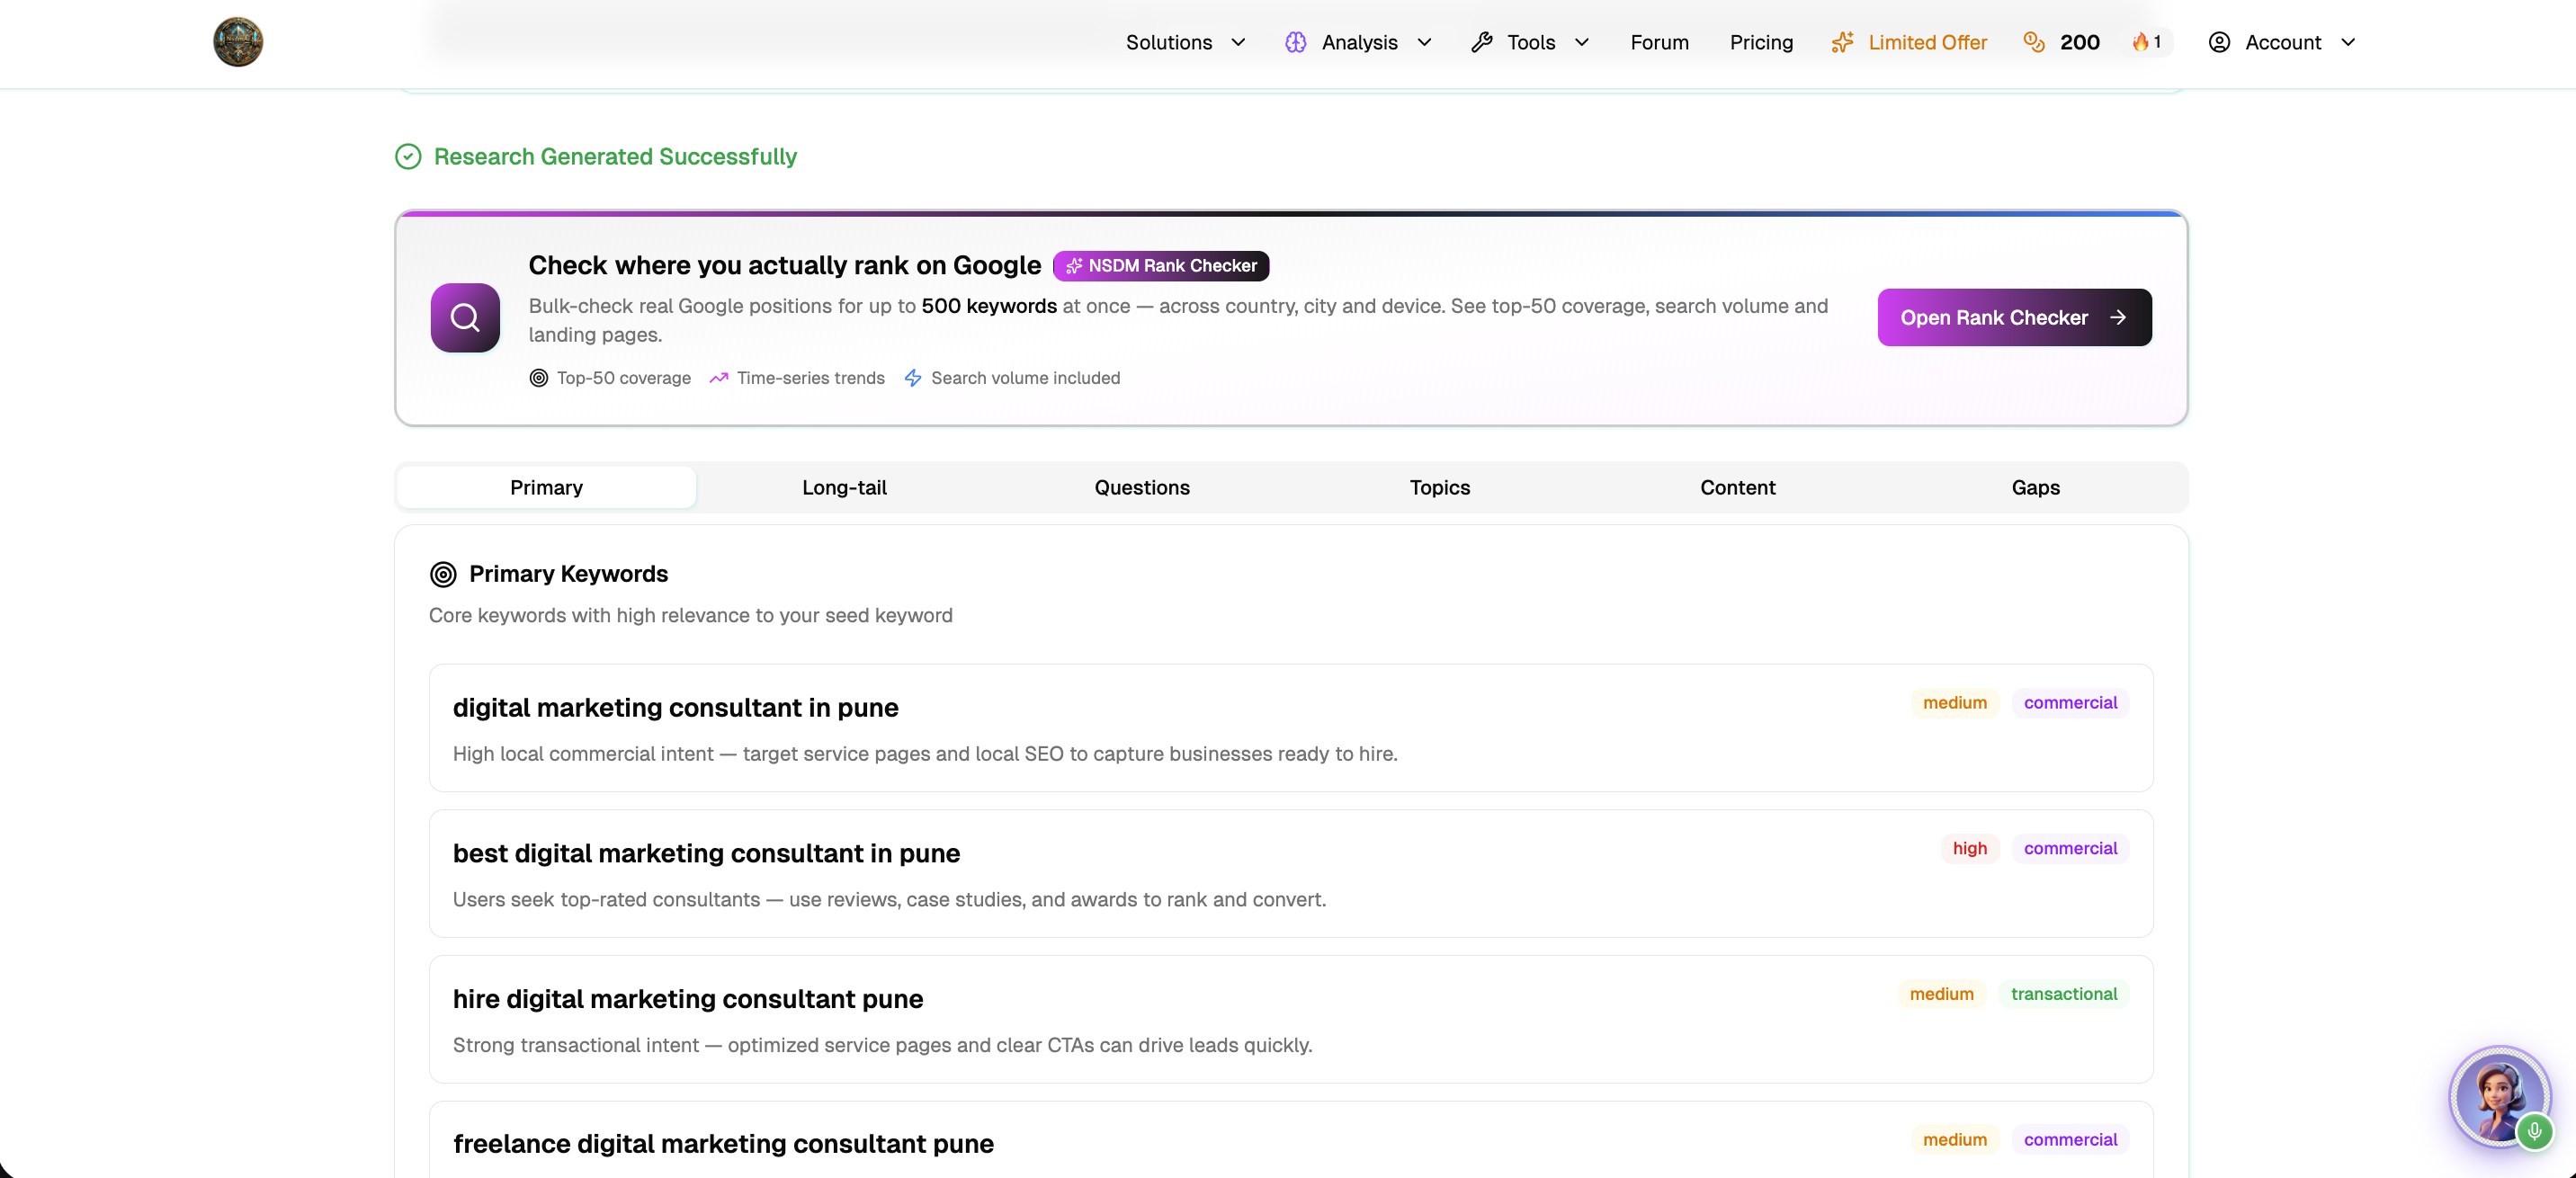Screen dimensions: 2576x1178
Task: Click the best digital marketing consultant in pune card
Action: tap(1291, 873)
